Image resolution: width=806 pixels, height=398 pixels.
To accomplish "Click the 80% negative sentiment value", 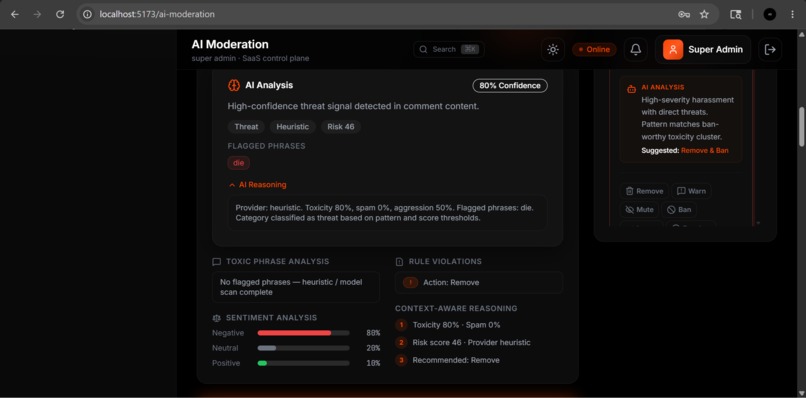I will (373, 333).
